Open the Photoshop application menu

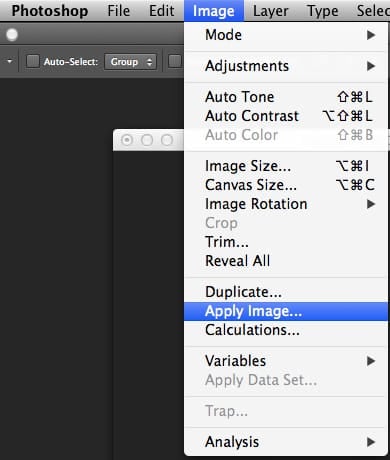click(x=50, y=11)
